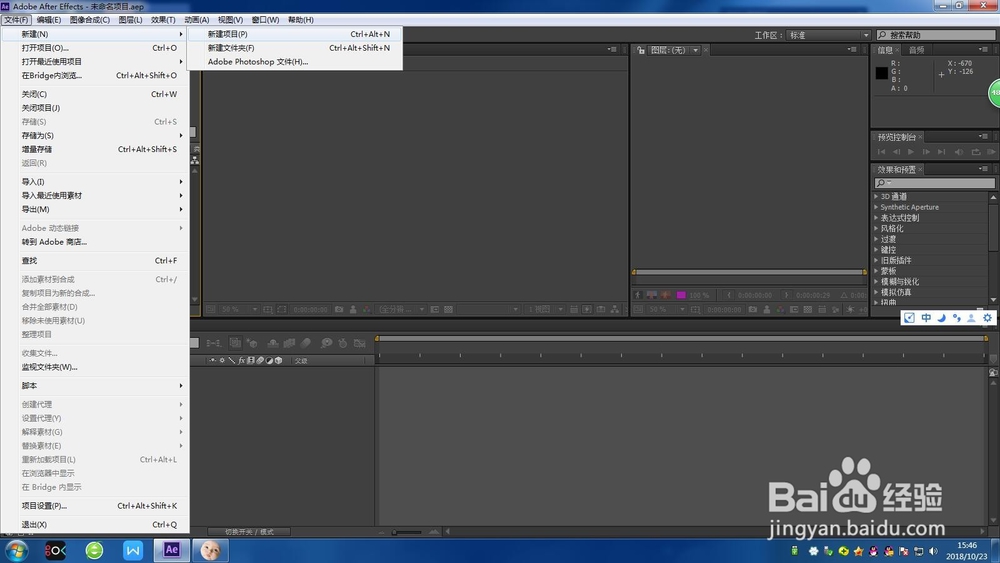Expand the 导入(I) submenu

94,182
